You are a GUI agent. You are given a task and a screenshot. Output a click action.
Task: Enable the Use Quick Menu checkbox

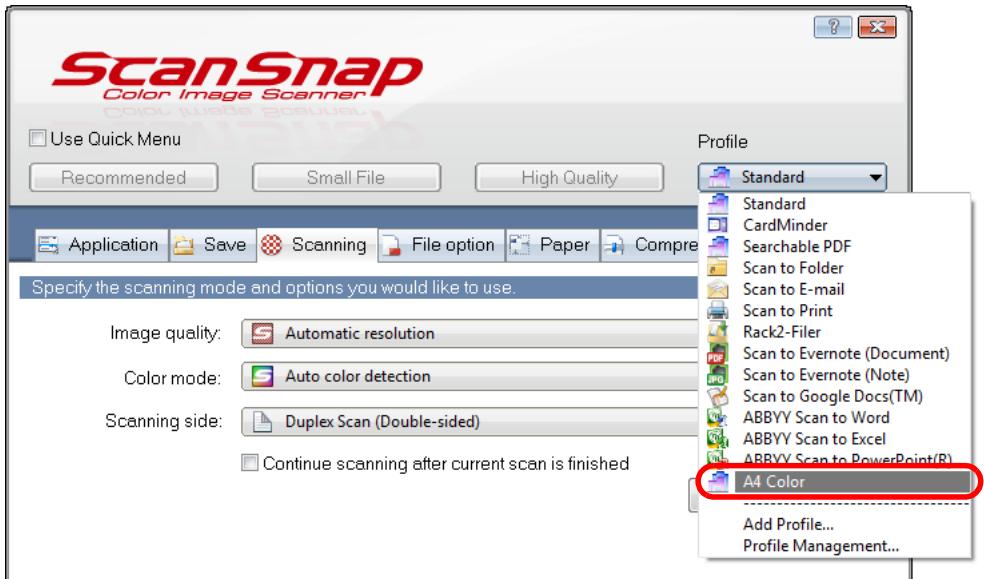(x=38, y=138)
